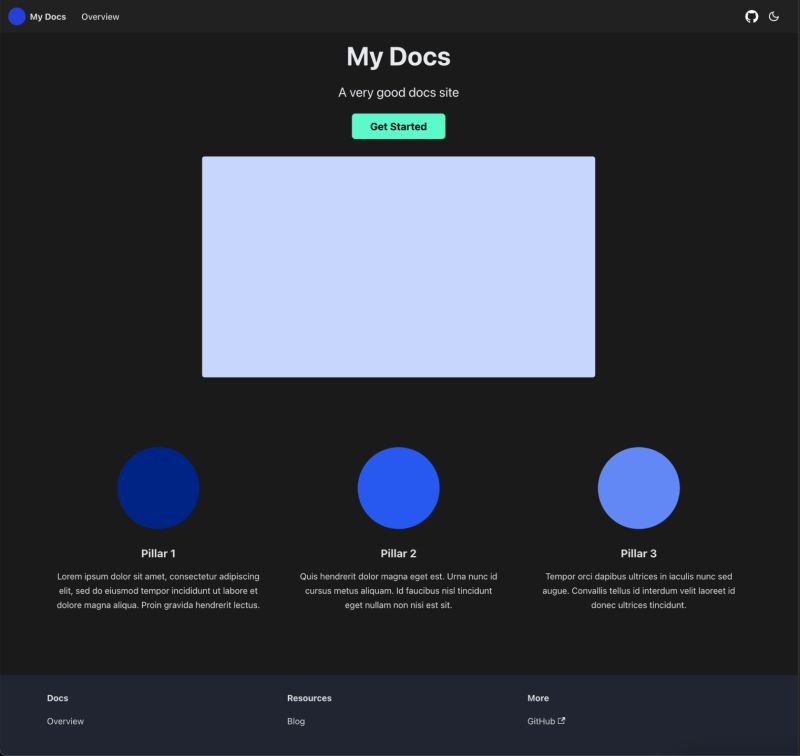This screenshot has width=800, height=756.
Task: Select the Pillar 3 circle graphic
Action: pos(640,487)
